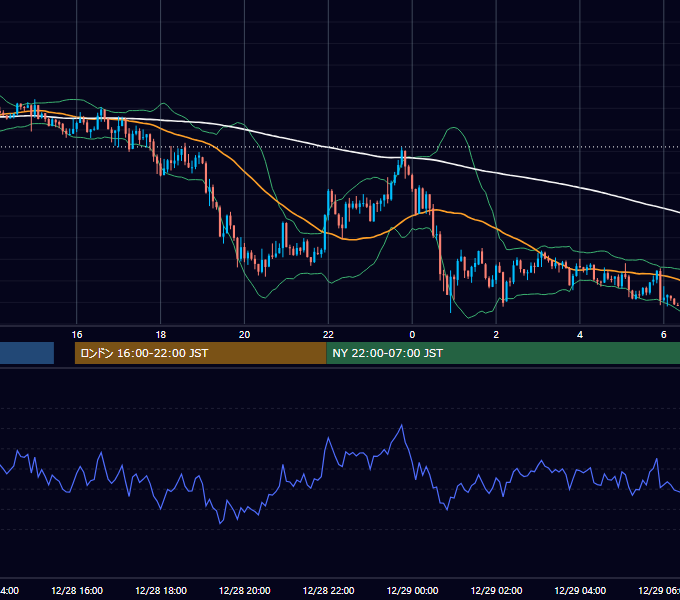Screen dimensions: 680x600
Task: Click the 12/28 18:00 date label
Action: 161,590
